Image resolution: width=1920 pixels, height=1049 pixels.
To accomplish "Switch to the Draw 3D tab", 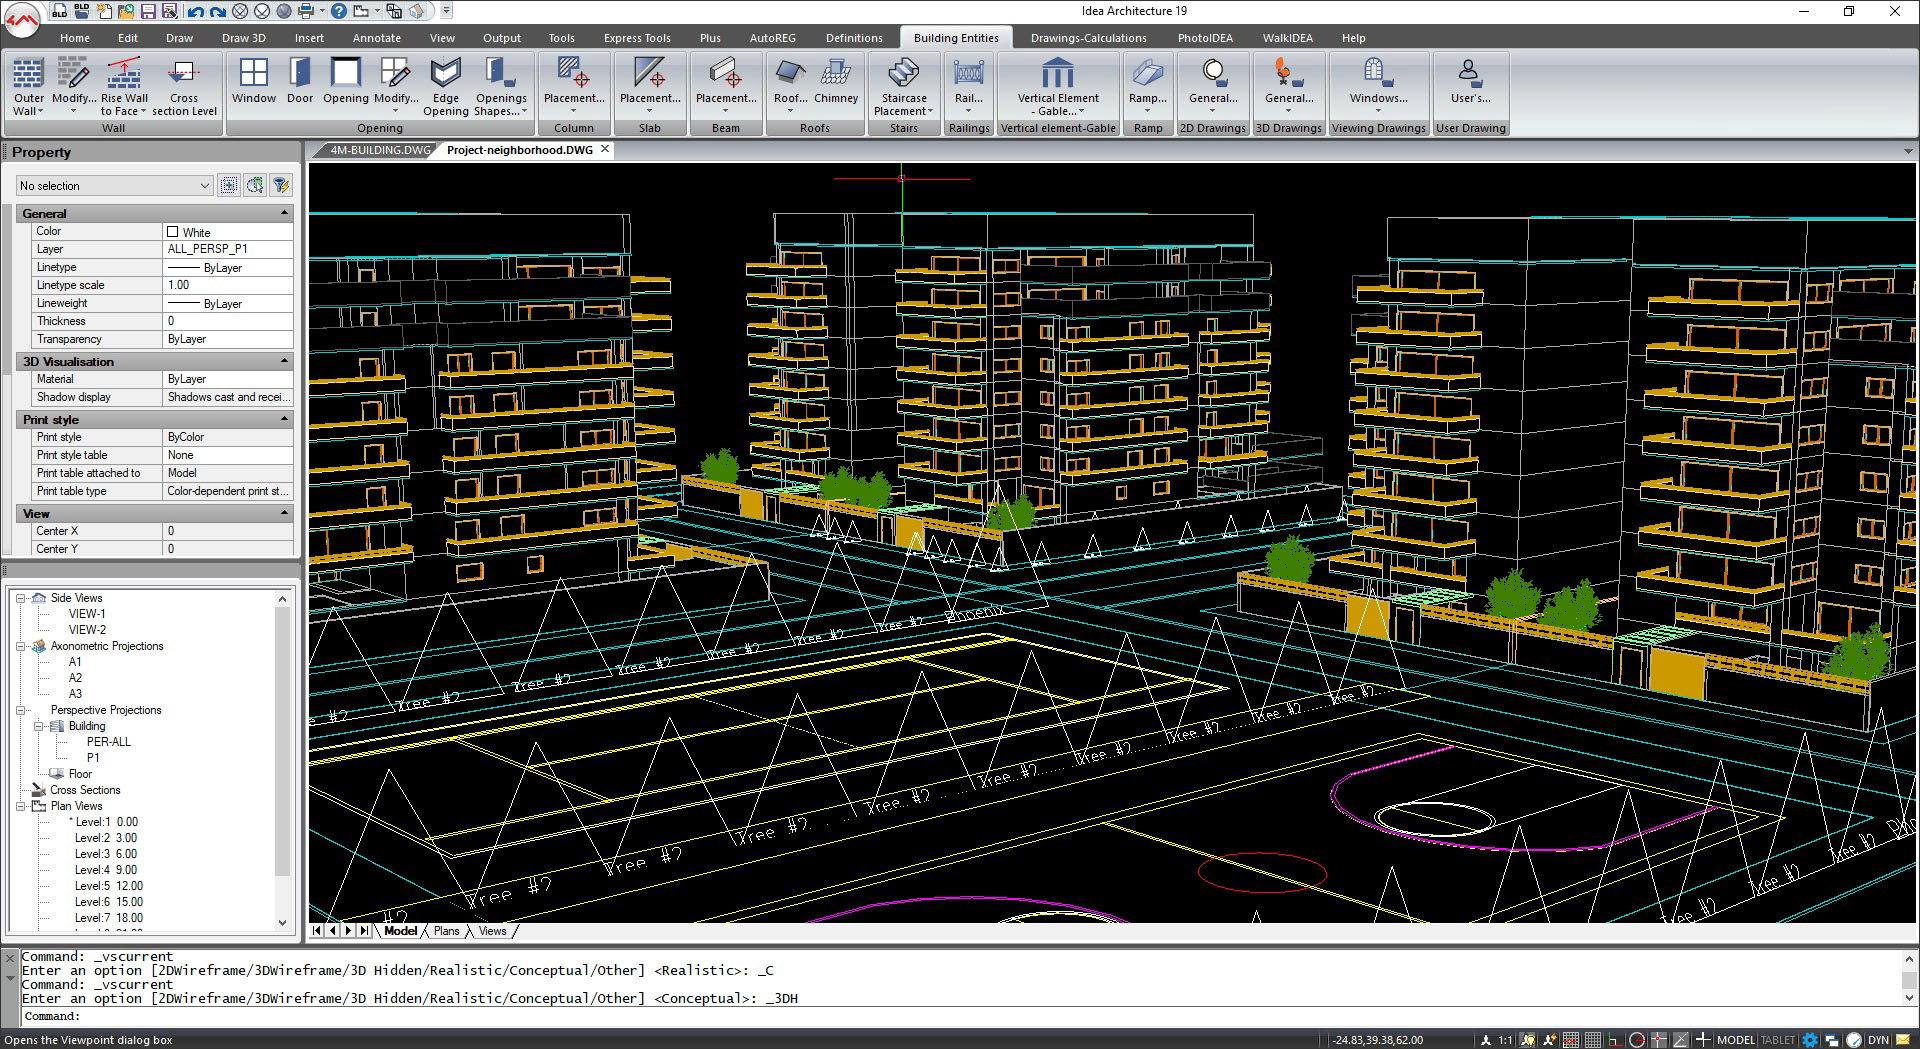I will click(x=244, y=38).
